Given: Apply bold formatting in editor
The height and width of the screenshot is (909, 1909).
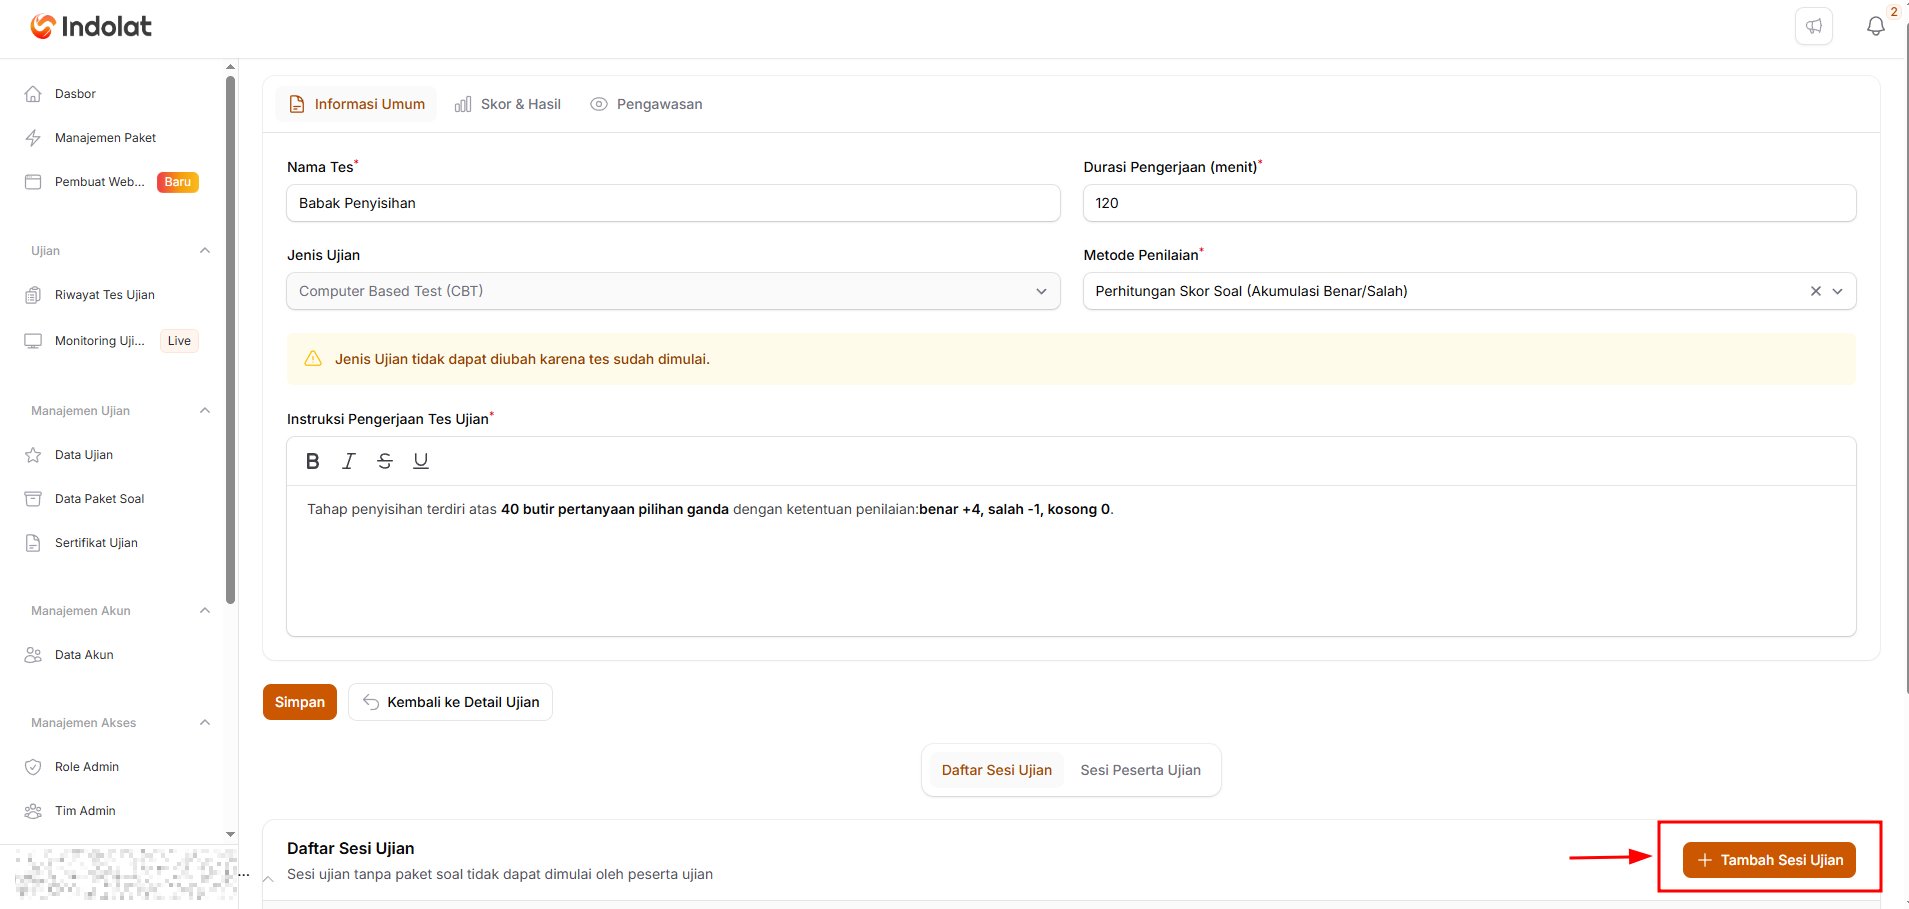Looking at the screenshot, I should coord(313,461).
